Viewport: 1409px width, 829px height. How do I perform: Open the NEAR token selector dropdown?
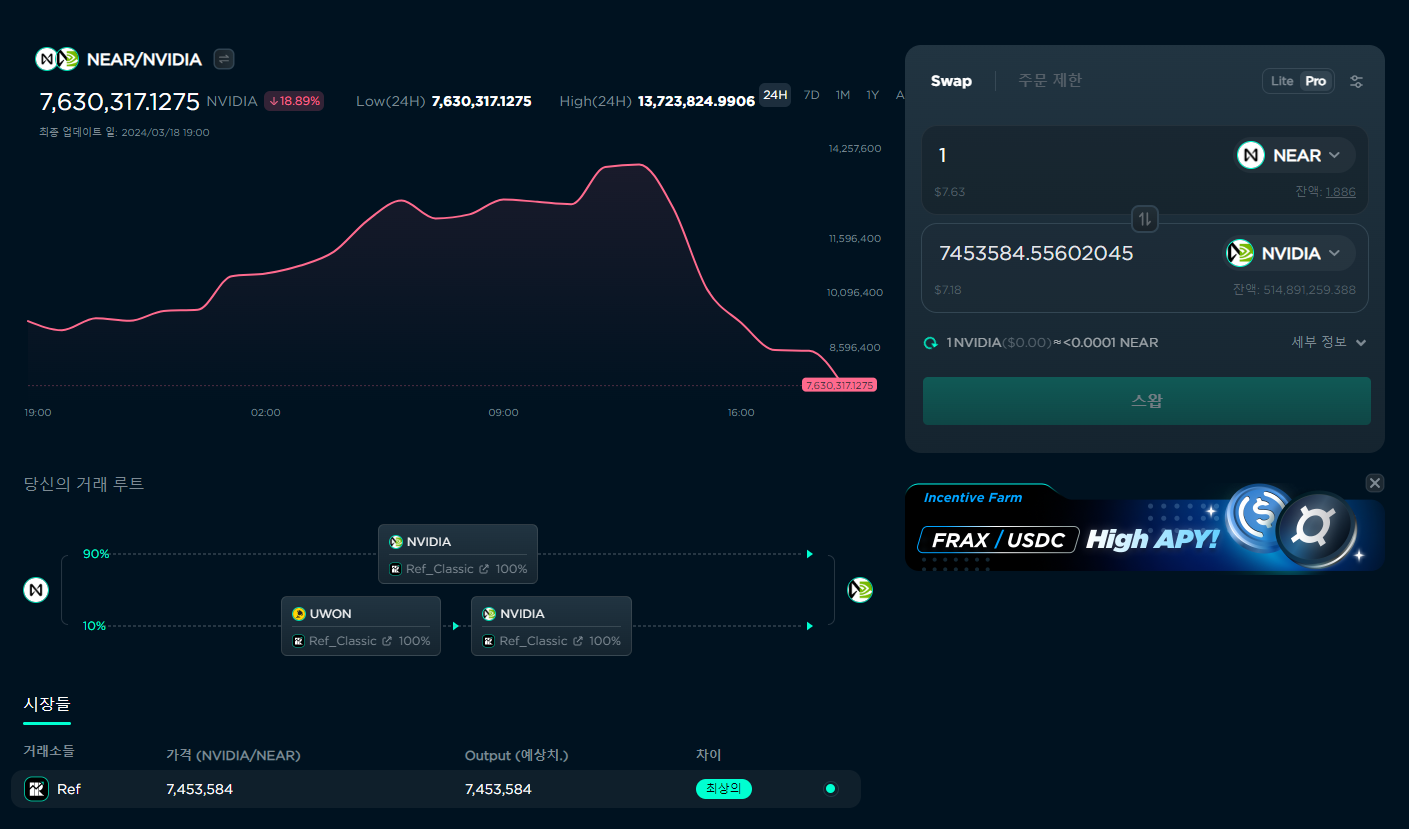(1294, 154)
